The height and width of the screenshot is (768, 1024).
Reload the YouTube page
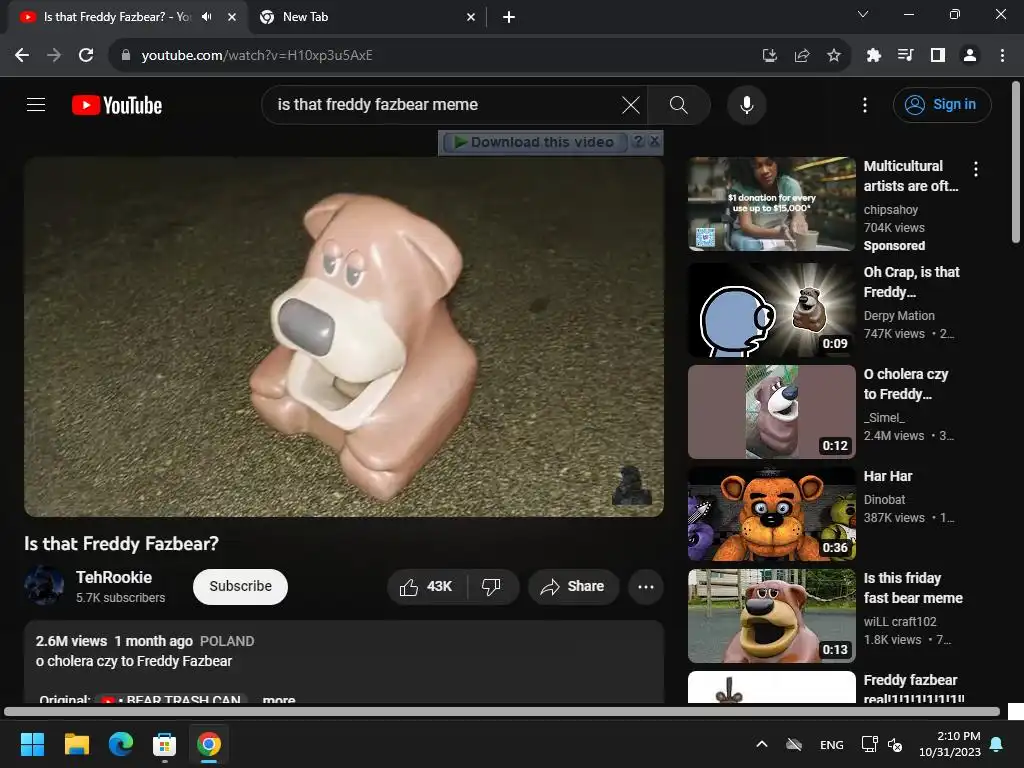86,56
